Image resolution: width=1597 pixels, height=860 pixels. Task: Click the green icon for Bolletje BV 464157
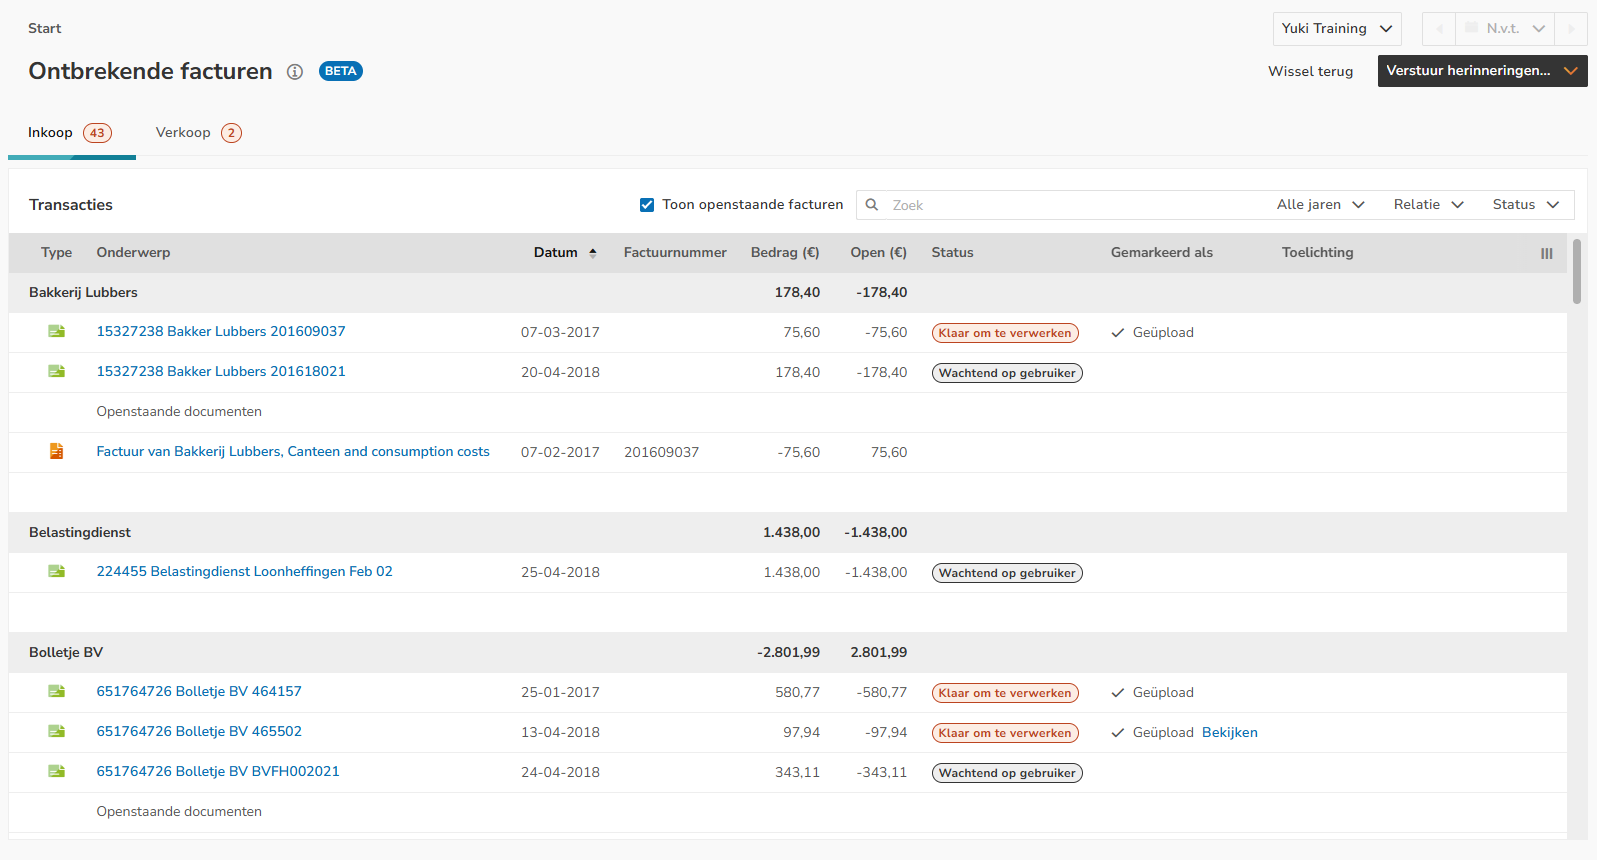[x=57, y=692]
